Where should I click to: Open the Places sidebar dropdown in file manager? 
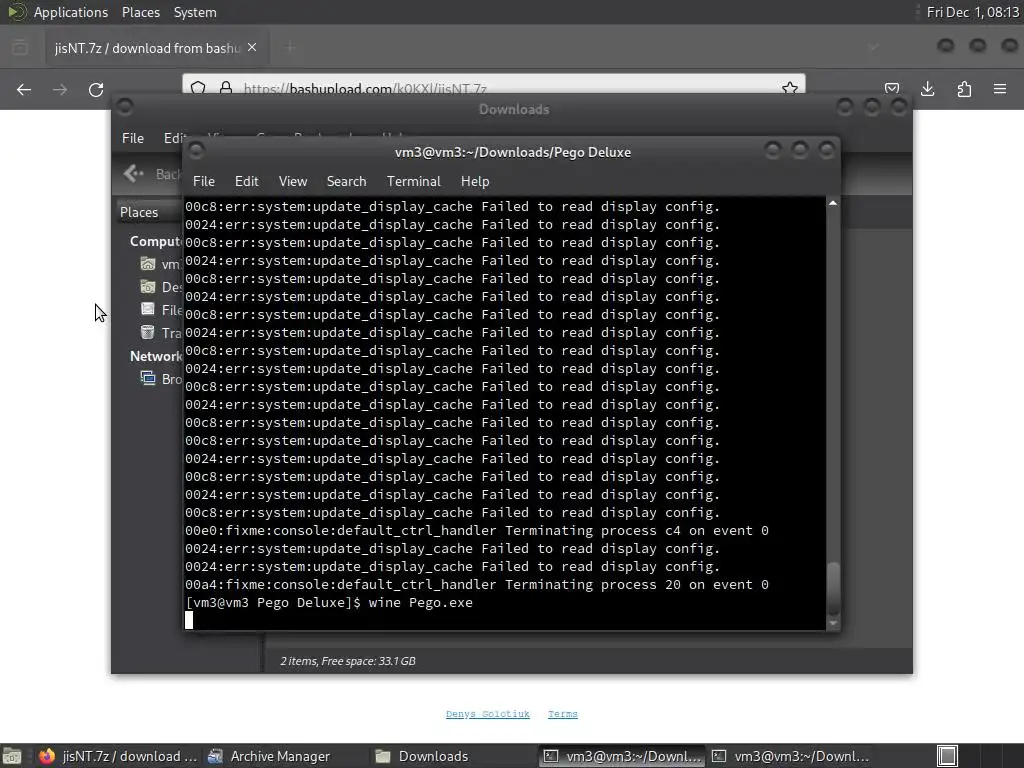click(149, 212)
